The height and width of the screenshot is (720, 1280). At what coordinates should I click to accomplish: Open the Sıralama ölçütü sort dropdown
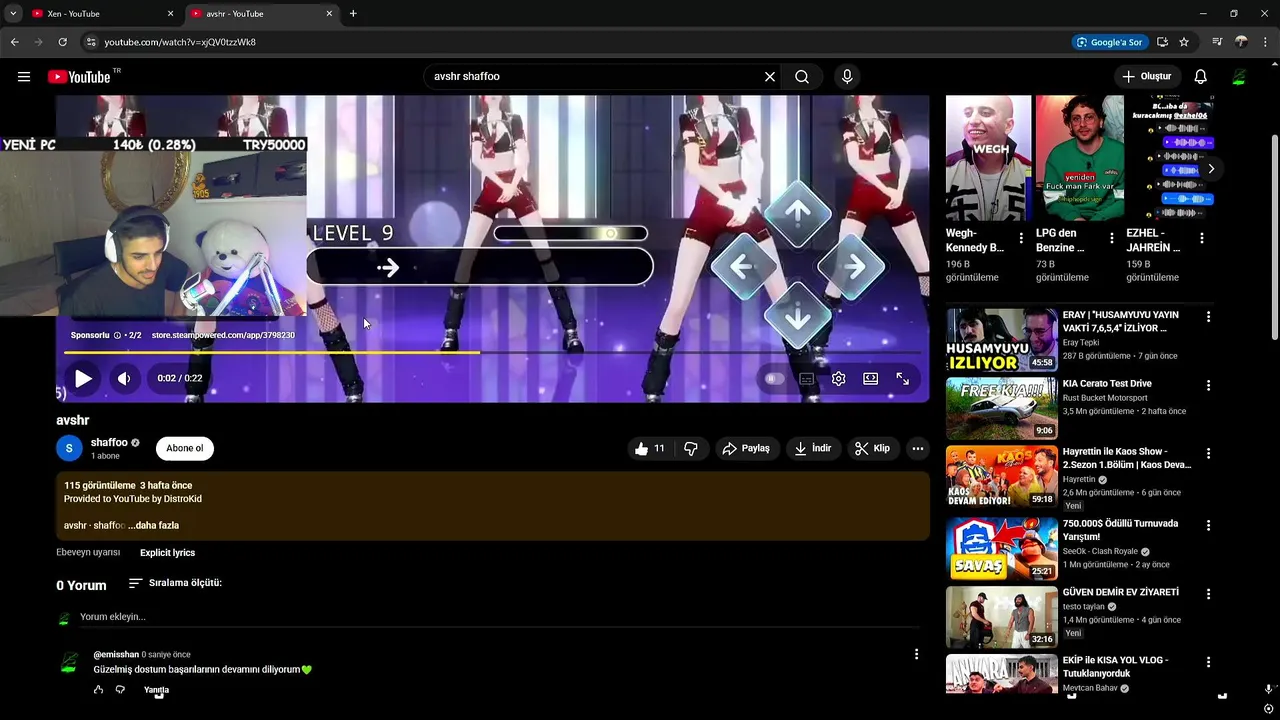[175, 583]
